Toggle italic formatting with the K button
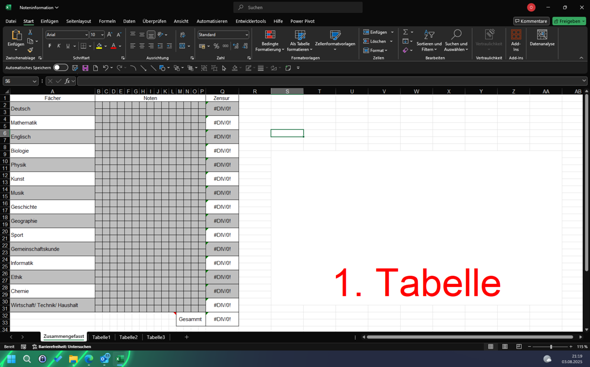The width and height of the screenshot is (590, 367). click(x=59, y=46)
